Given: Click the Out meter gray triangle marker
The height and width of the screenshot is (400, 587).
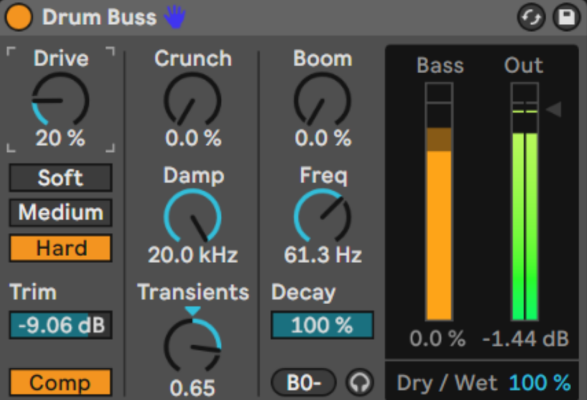Looking at the screenshot, I should point(554,110).
